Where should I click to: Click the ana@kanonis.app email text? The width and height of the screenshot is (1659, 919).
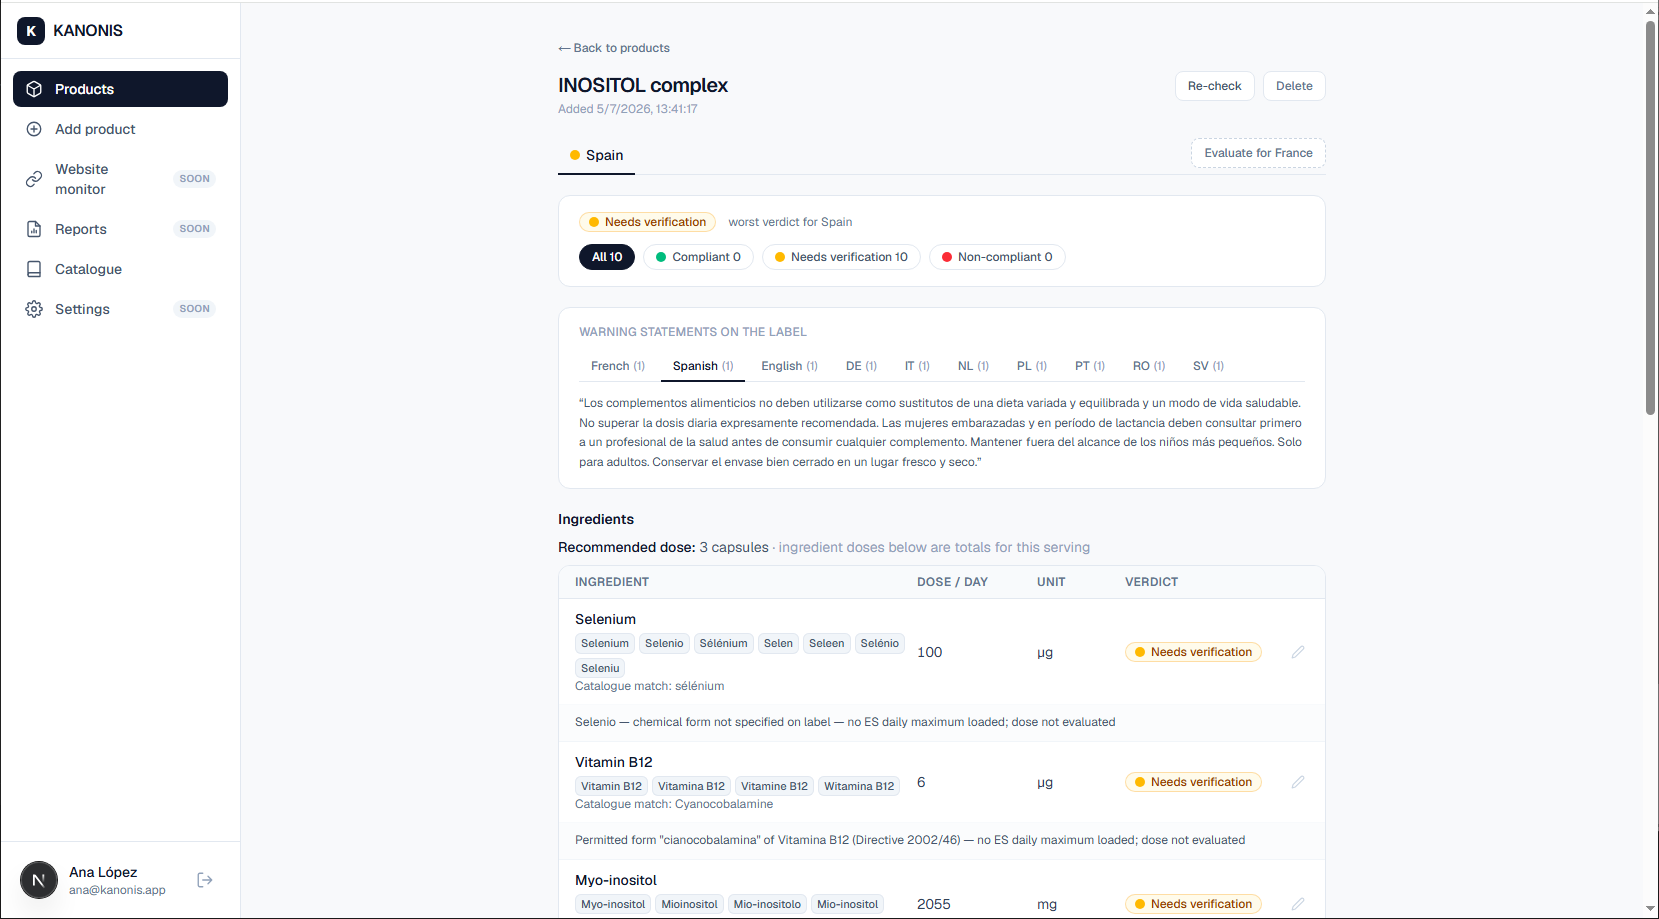(117, 890)
